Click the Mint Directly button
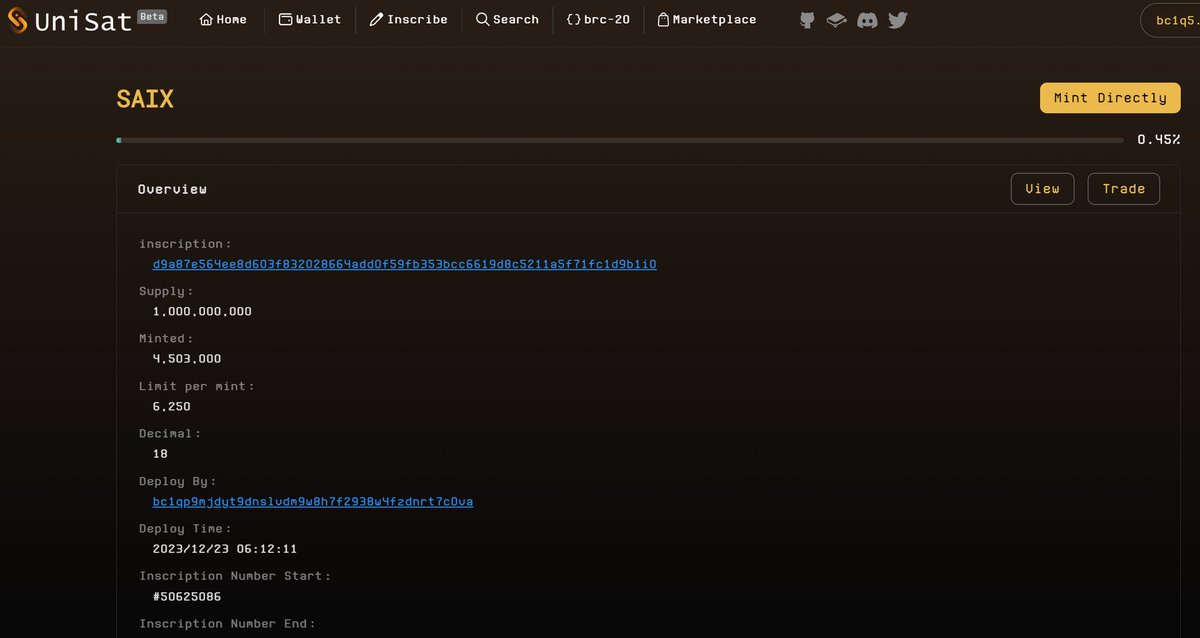 (x=1110, y=98)
